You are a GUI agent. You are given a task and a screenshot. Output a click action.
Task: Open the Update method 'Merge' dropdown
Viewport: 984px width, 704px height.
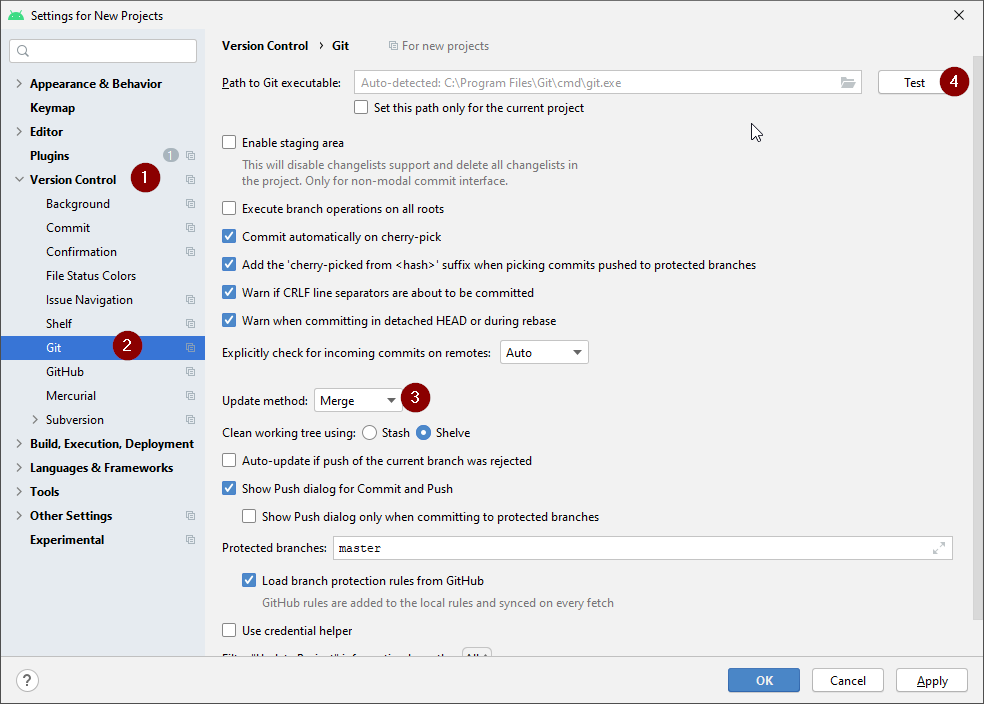pyautogui.click(x=358, y=400)
